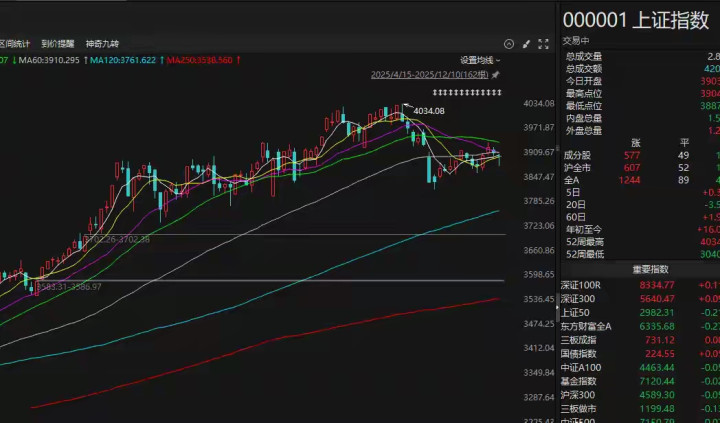Image resolution: width=720 pixels, height=423 pixels.
Task: Select the 基金指数 index row
Action: [640, 381]
